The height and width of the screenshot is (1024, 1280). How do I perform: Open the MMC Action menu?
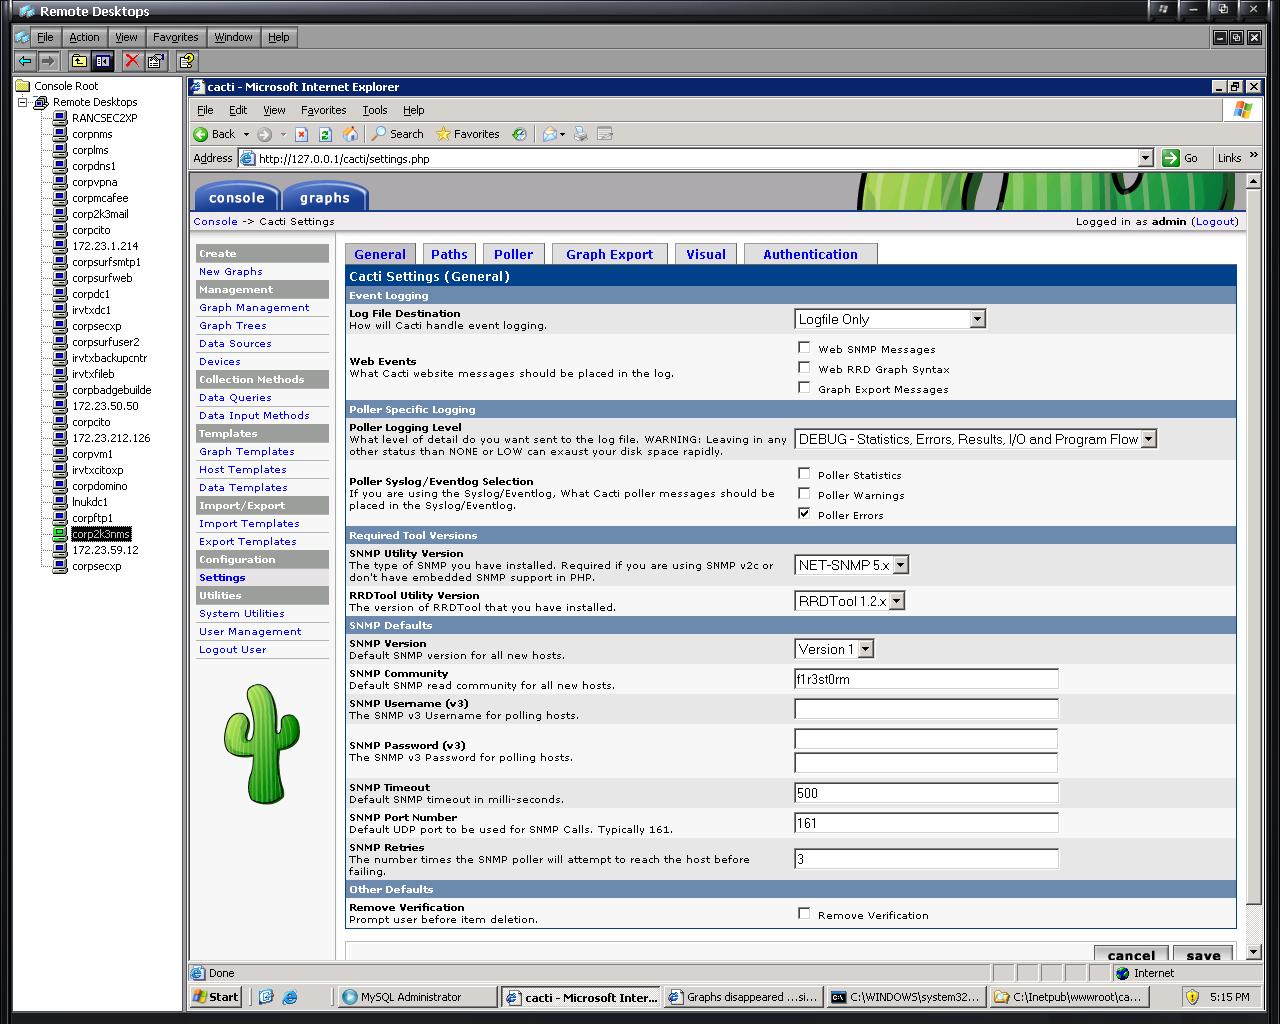pyautogui.click(x=84, y=37)
